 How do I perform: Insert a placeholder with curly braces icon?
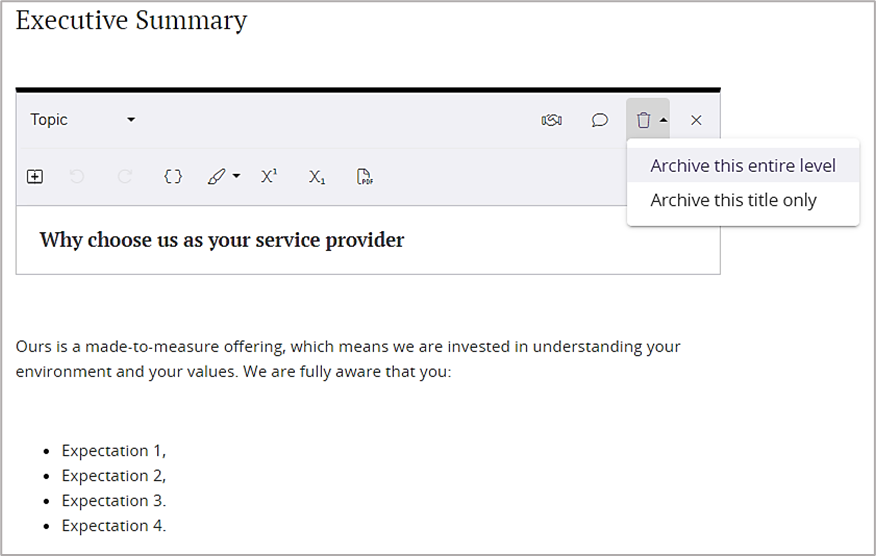[x=173, y=177]
